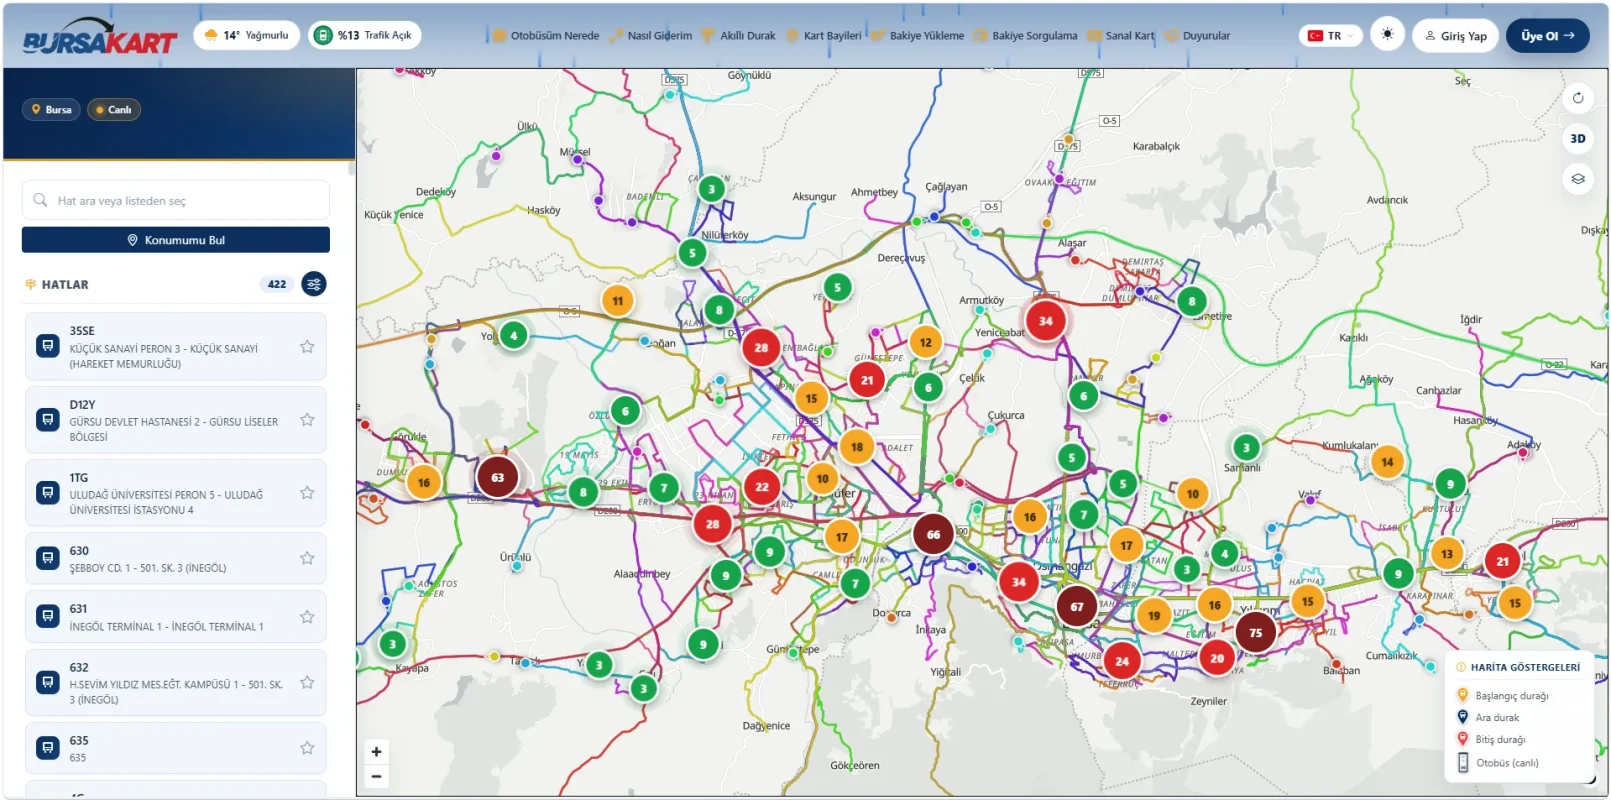This screenshot has width=1611, height=800.
Task: Open the Sanal Kart menu item
Action: tap(1121, 36)
